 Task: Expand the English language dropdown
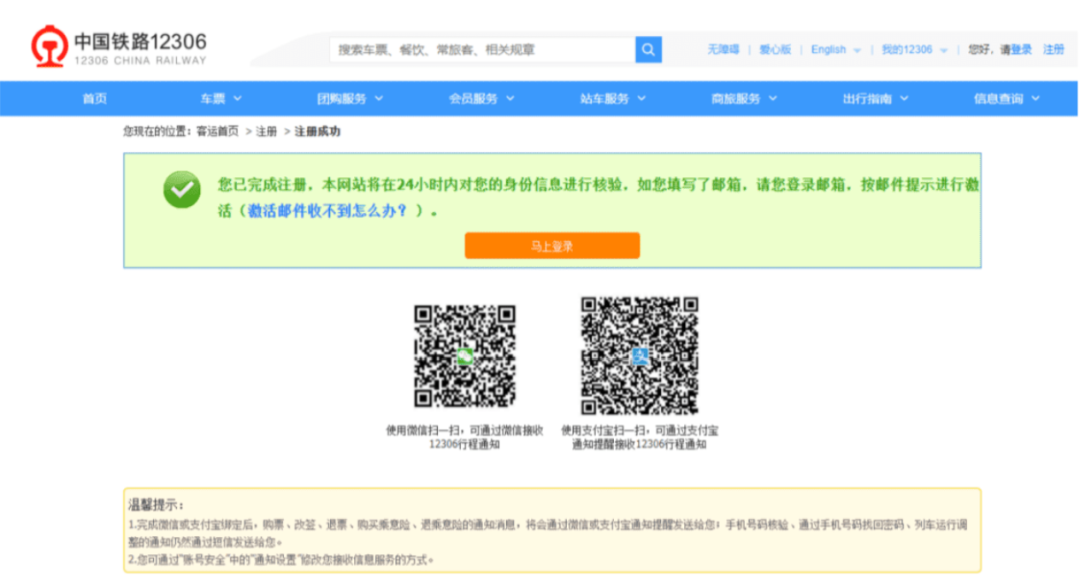pos(835,50)
